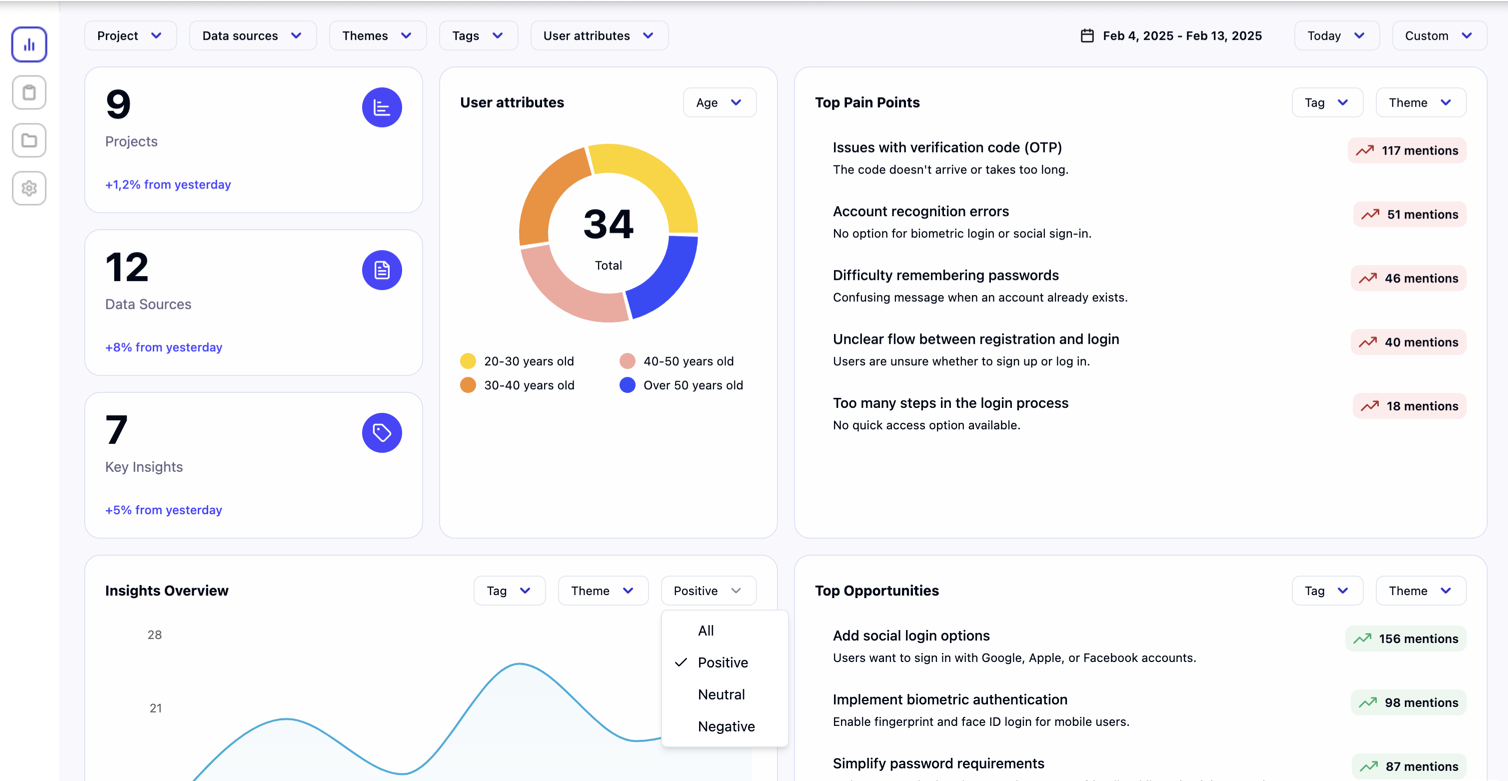Click the tag icon on the Key Insights card
The height and width of the screenshot is (781, 1508).
tap(382, 433)
